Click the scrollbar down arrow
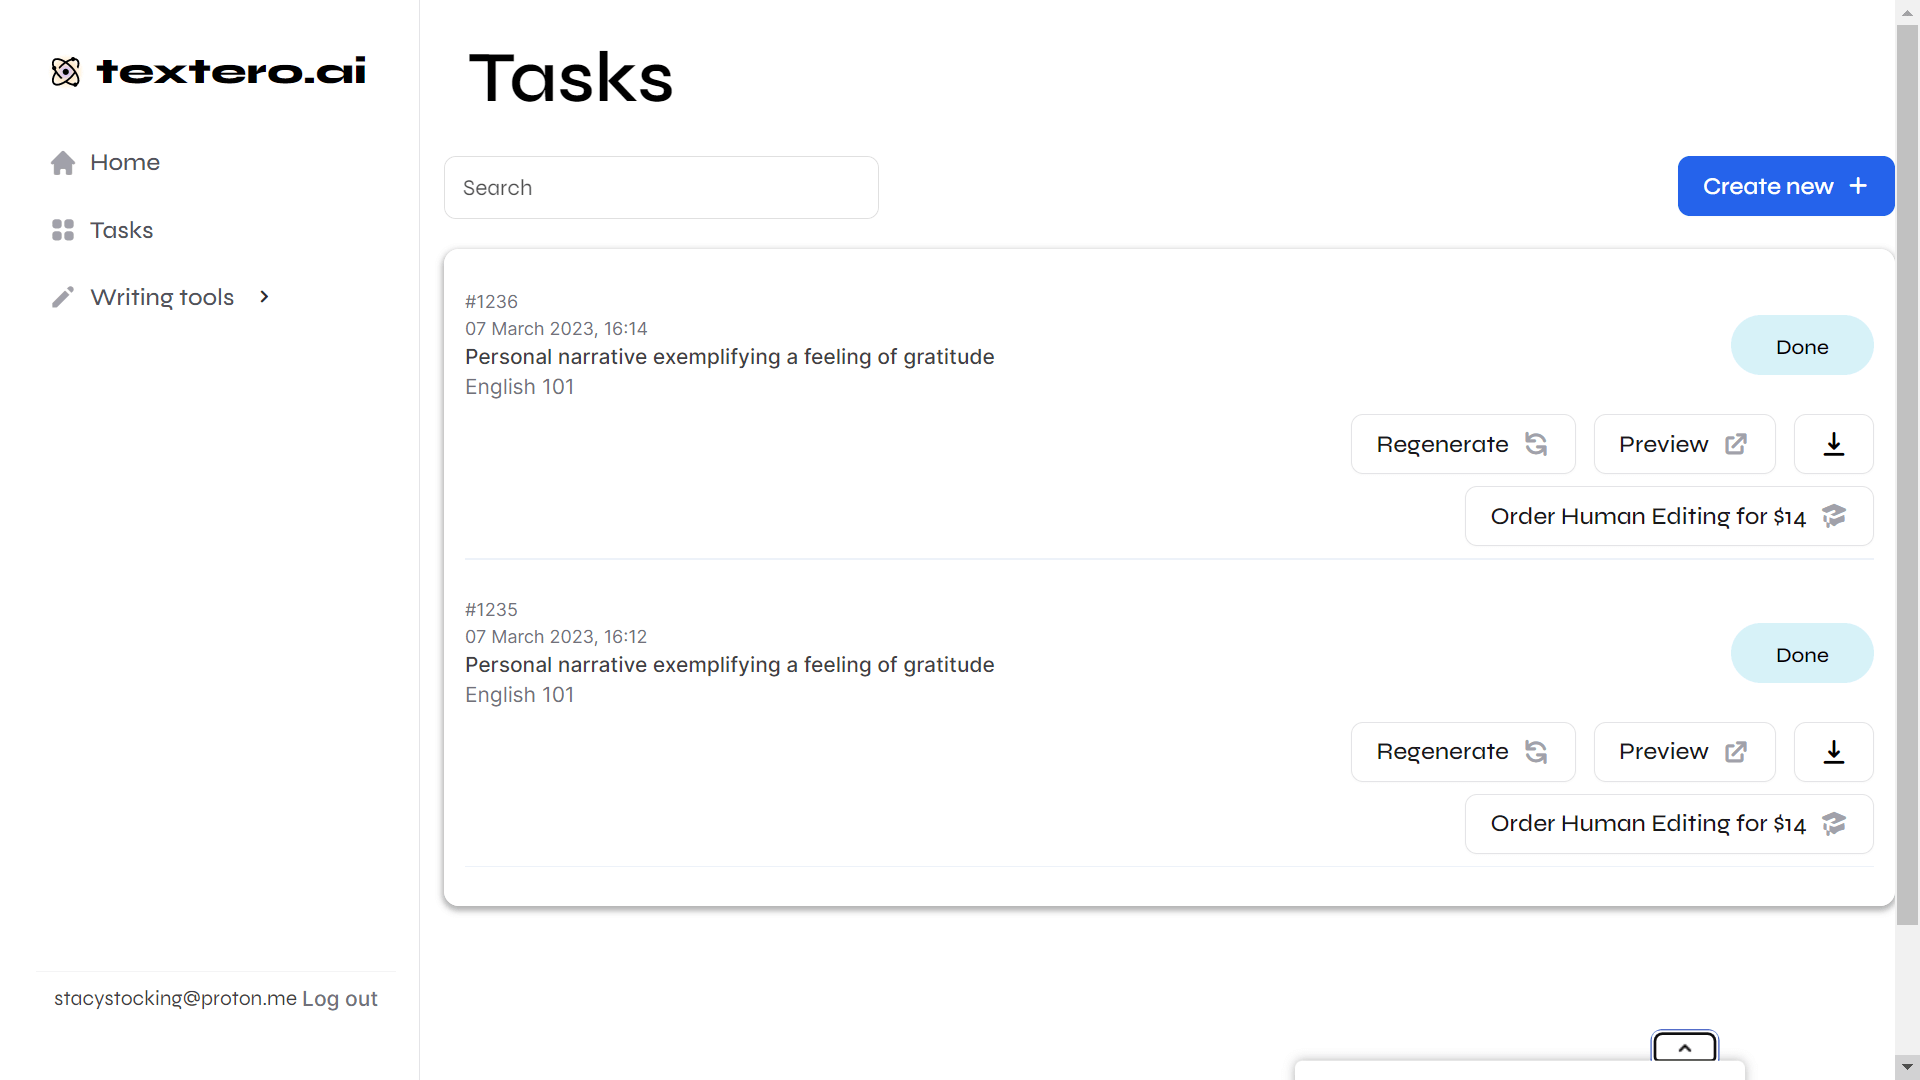The width and height of the screenshot is (1920, 1080). point(1907,1067)
